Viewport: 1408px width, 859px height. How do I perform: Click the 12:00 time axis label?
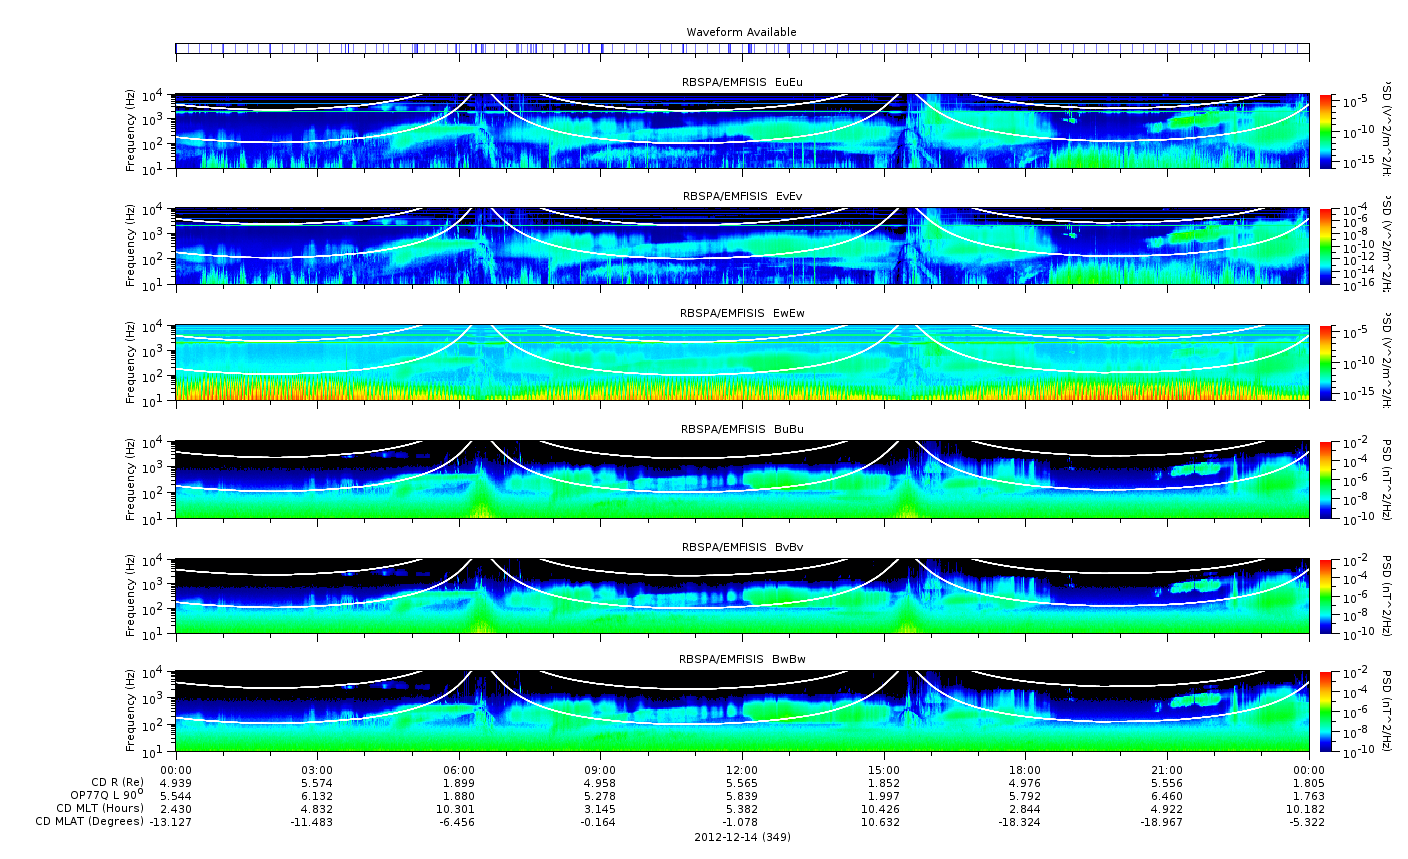(742, 769)
